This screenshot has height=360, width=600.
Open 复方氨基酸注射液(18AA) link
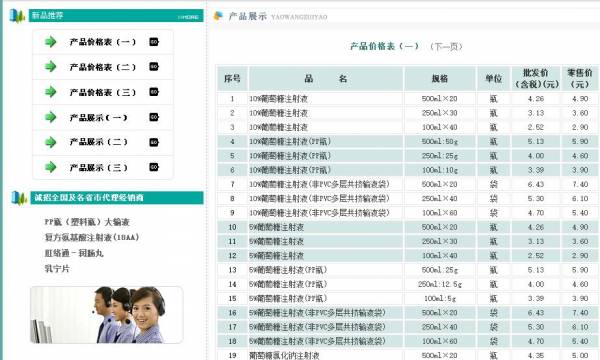92,238
